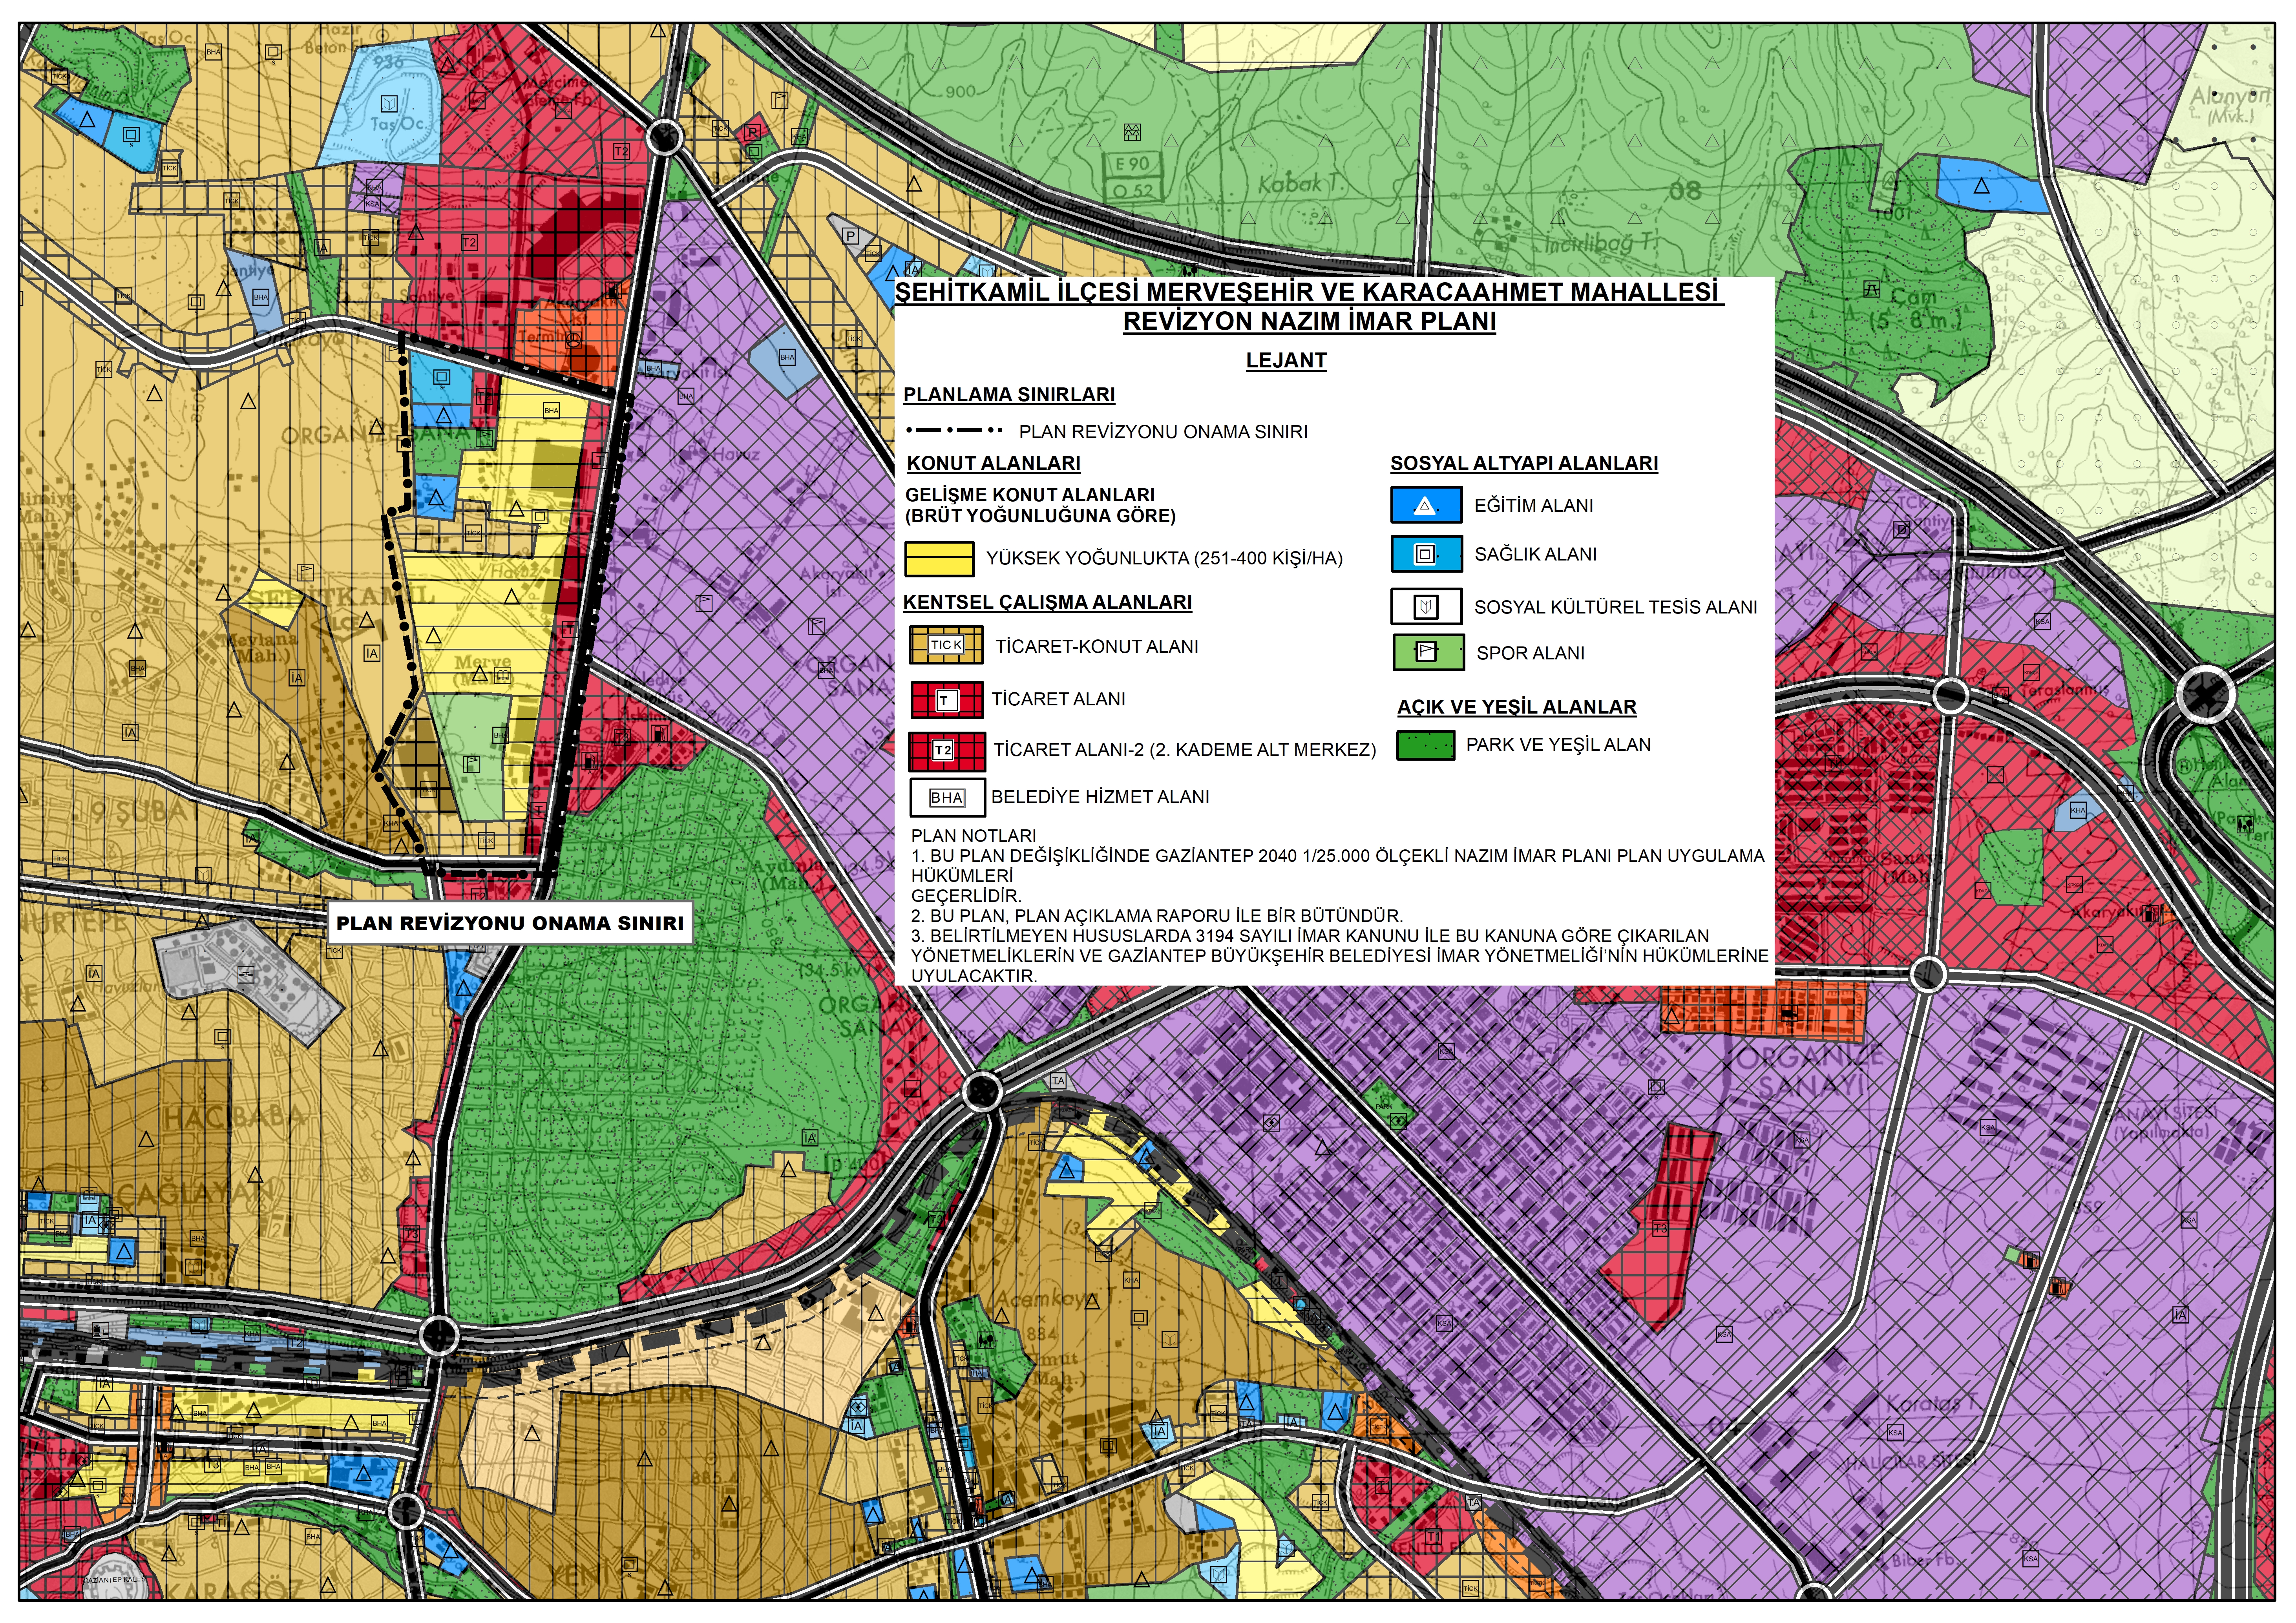Image resolution: width=2296 pixels, height=1623 pixels.
Task: Click the steering-wheel terminal symbol in the orange parcel
Action: tap(573, 339)
